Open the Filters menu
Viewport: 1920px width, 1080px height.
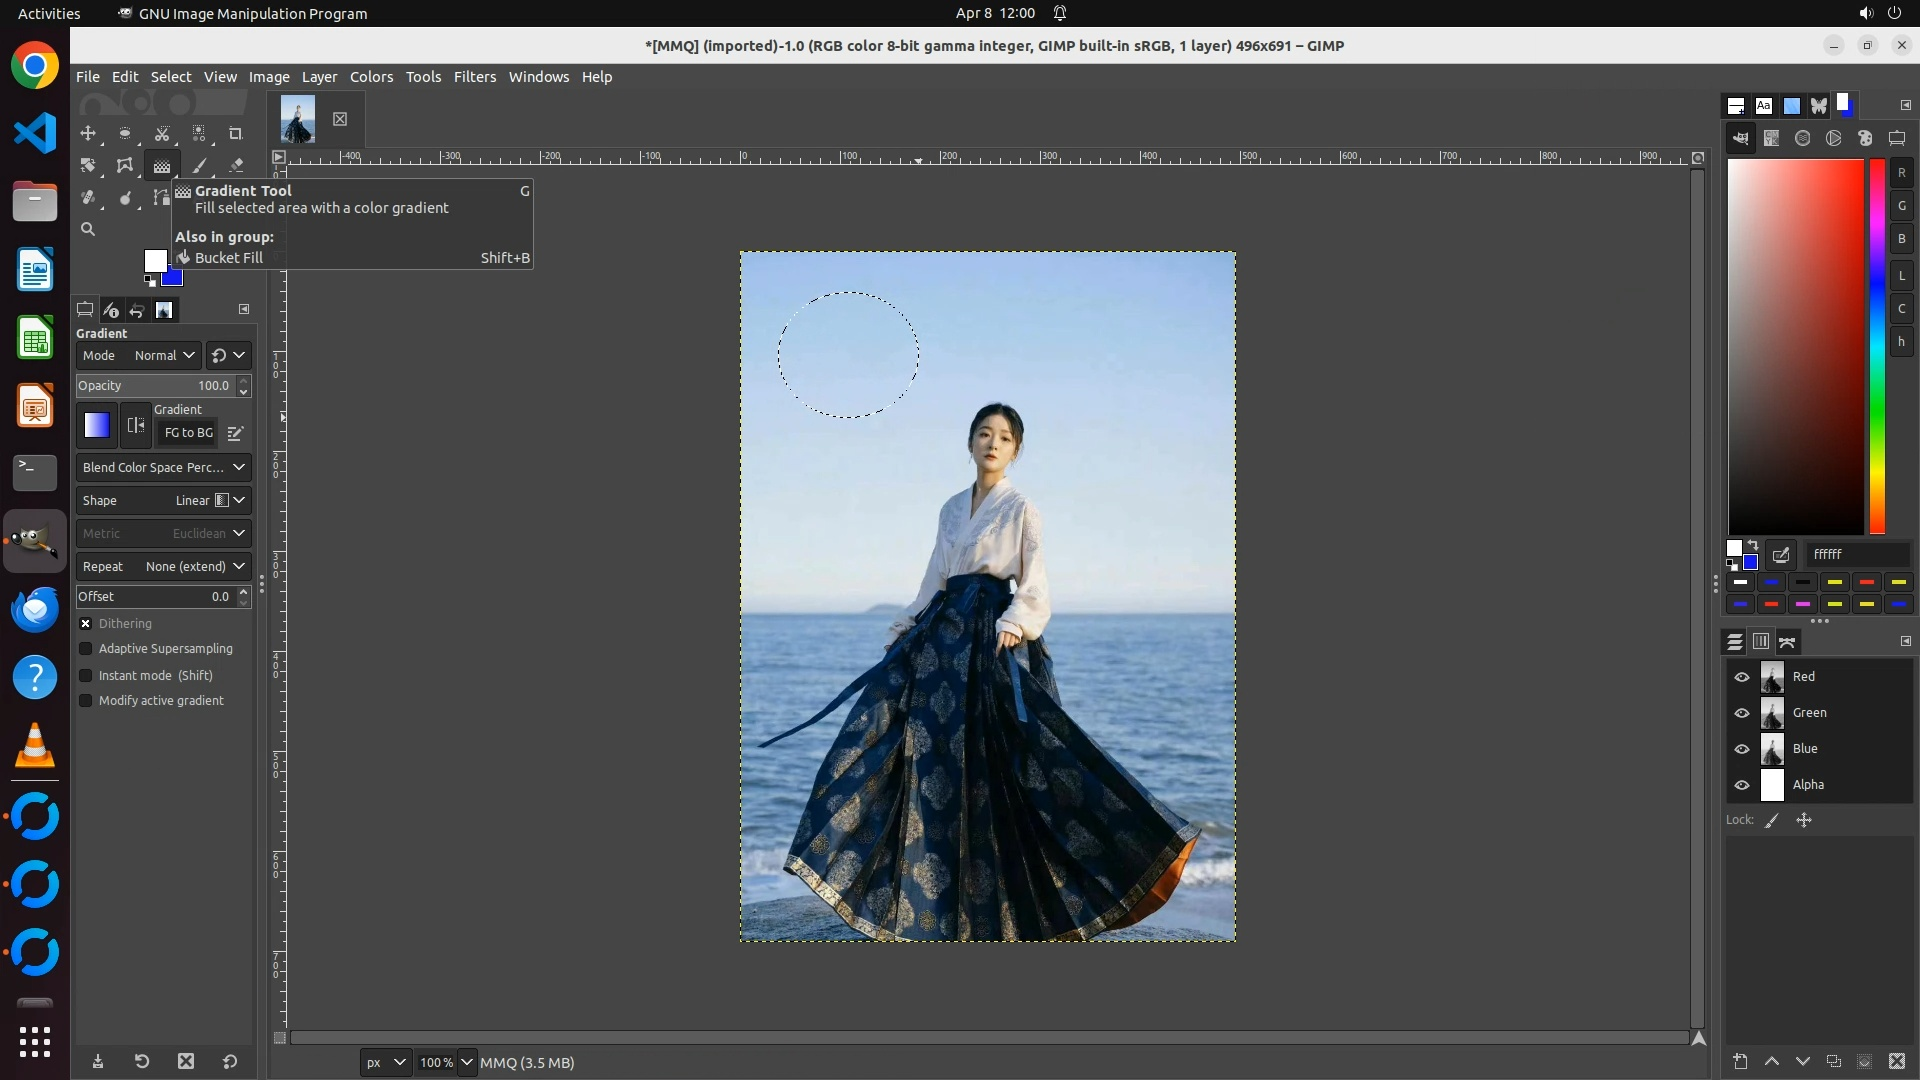pos(474,77)
